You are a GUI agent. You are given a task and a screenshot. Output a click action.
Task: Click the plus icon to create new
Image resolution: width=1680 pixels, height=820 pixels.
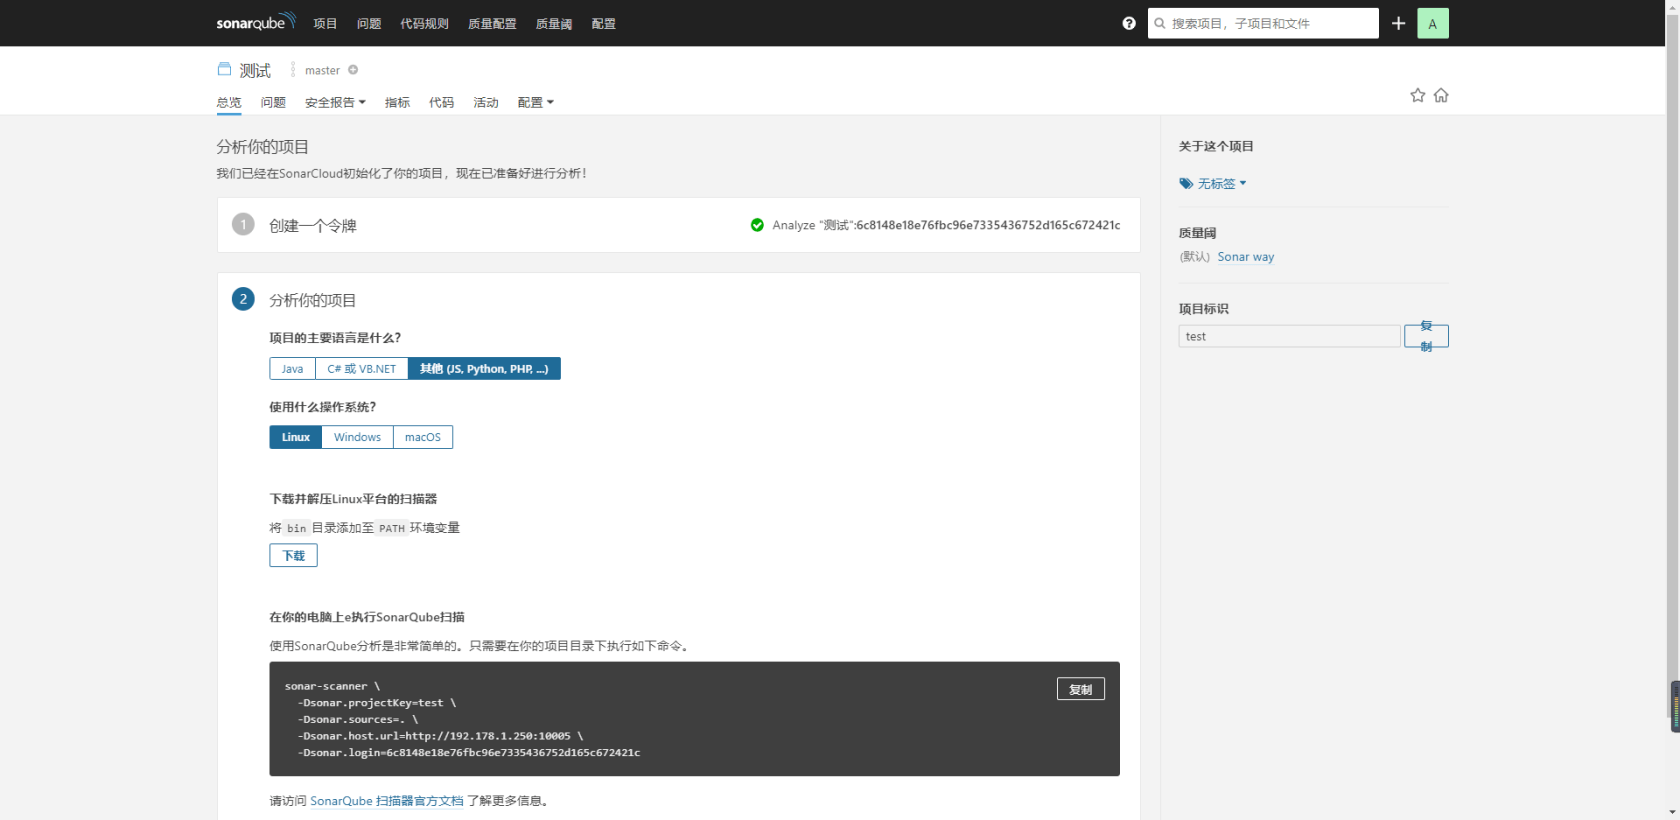(x=1398, y=23)
